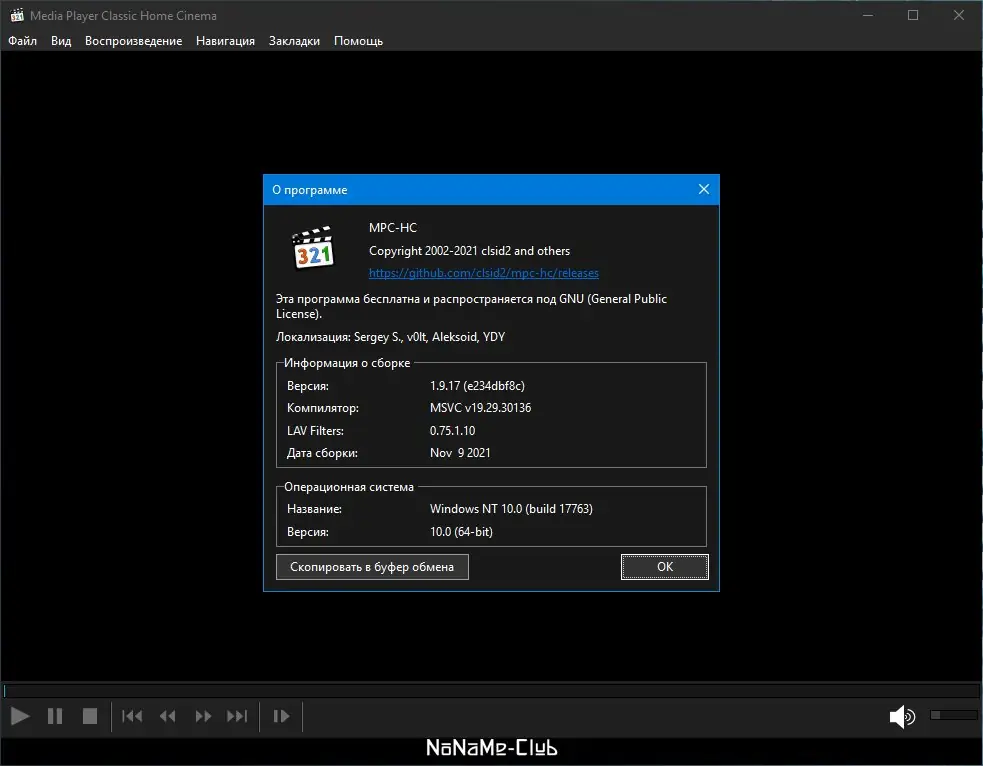
Task: Skip to next file icon
Action: (237, 716)
